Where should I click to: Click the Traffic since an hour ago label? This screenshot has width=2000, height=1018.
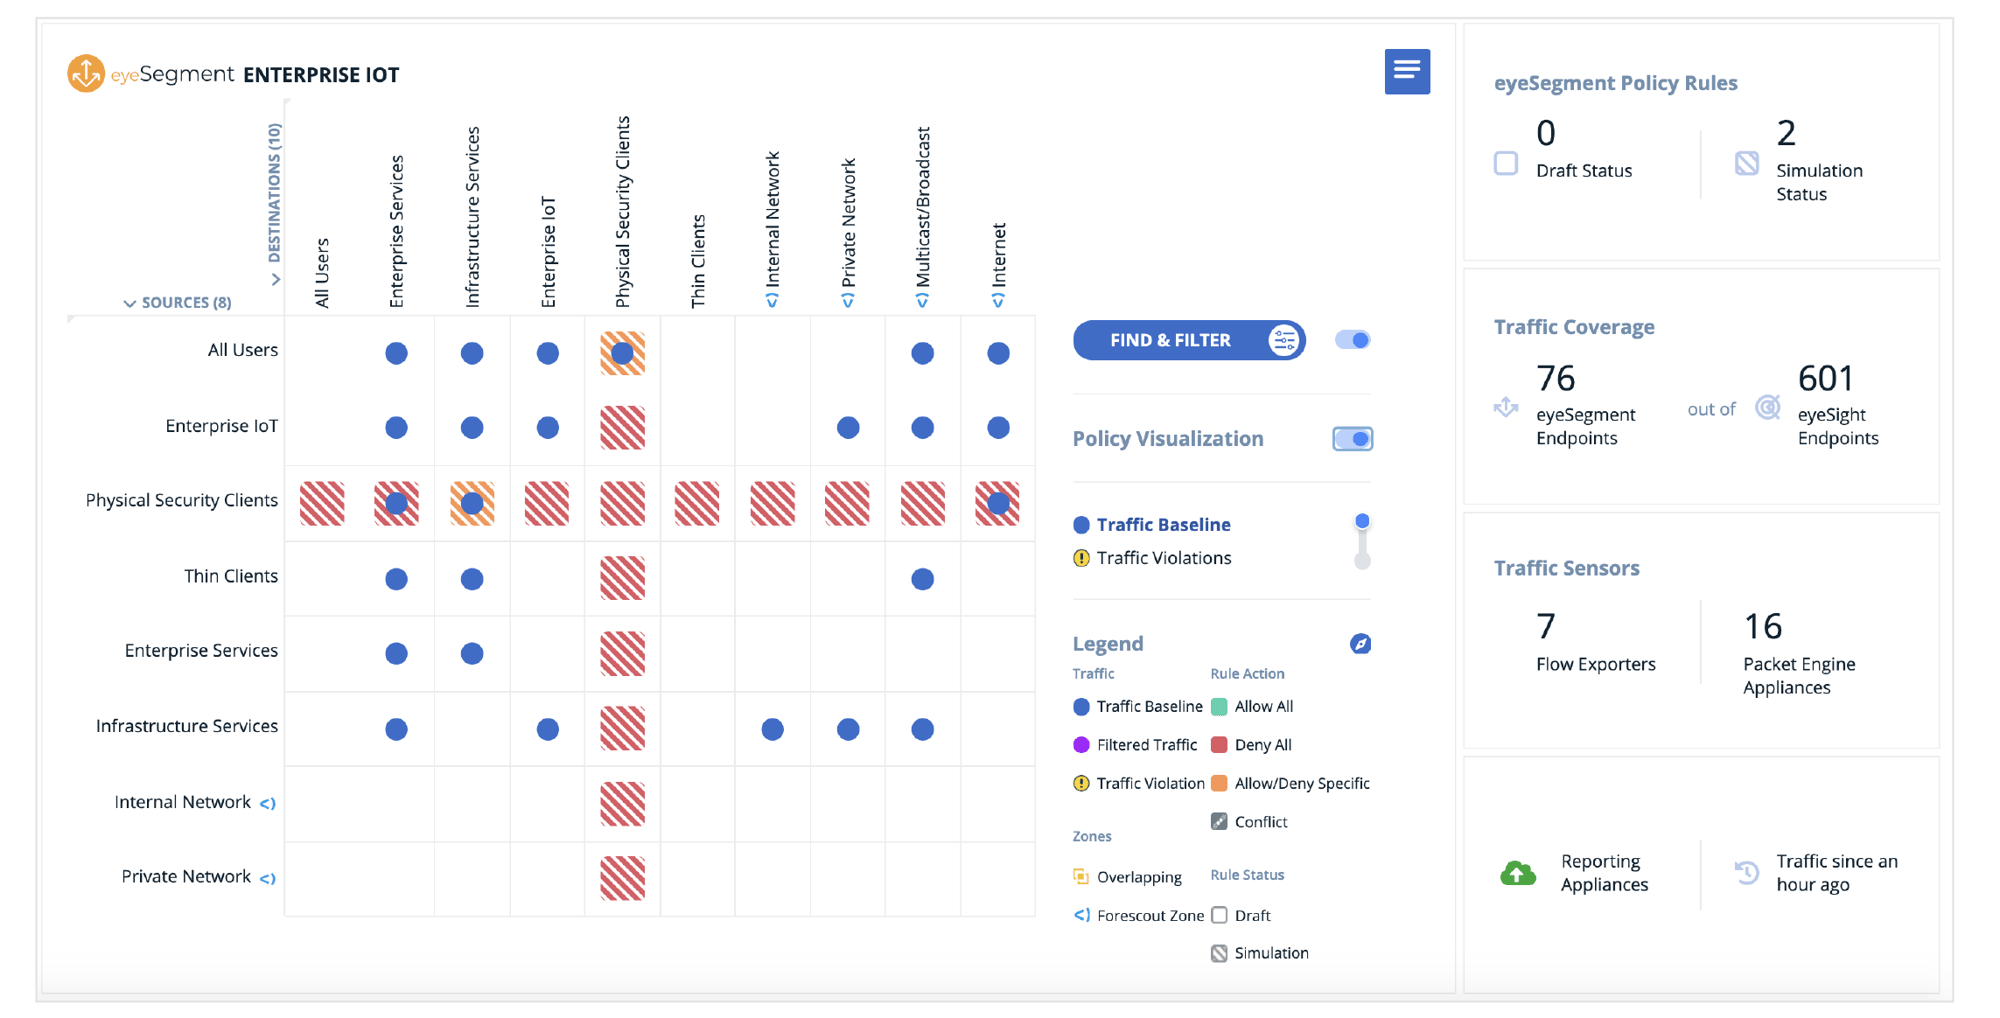point(1836,873)
